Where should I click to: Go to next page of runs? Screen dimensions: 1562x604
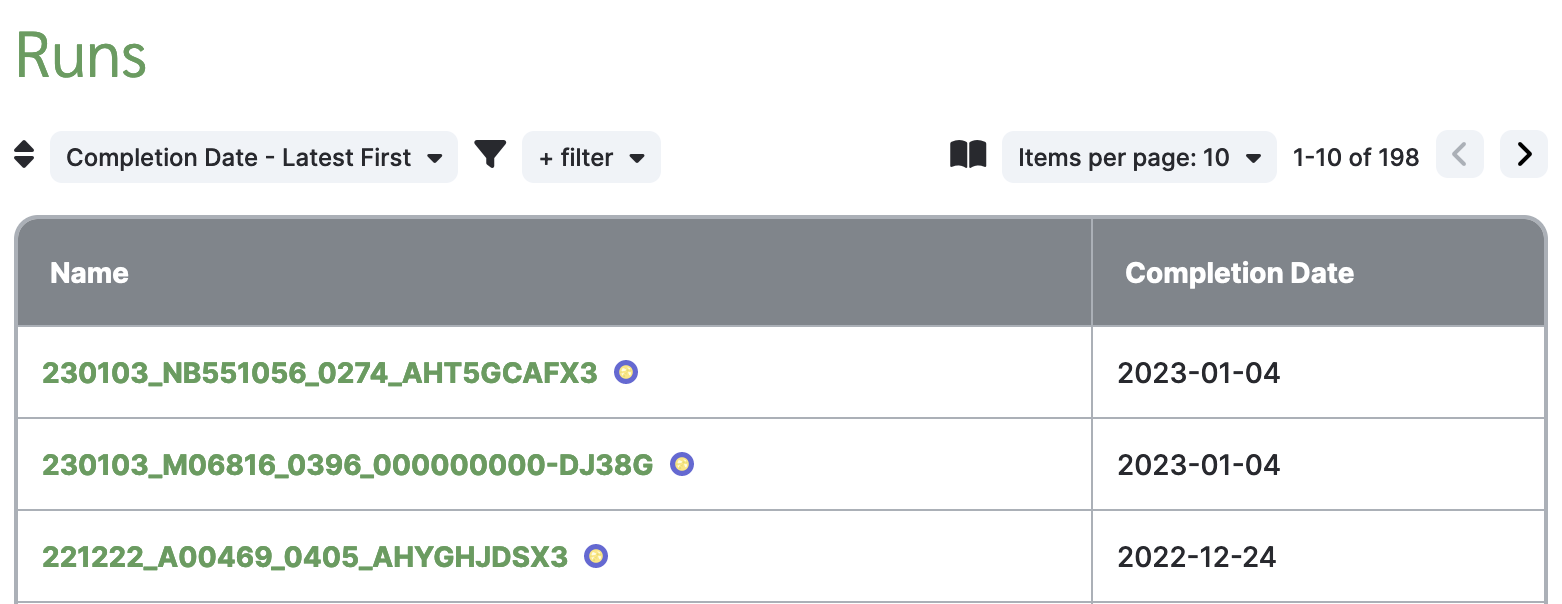coord(1524,155)
